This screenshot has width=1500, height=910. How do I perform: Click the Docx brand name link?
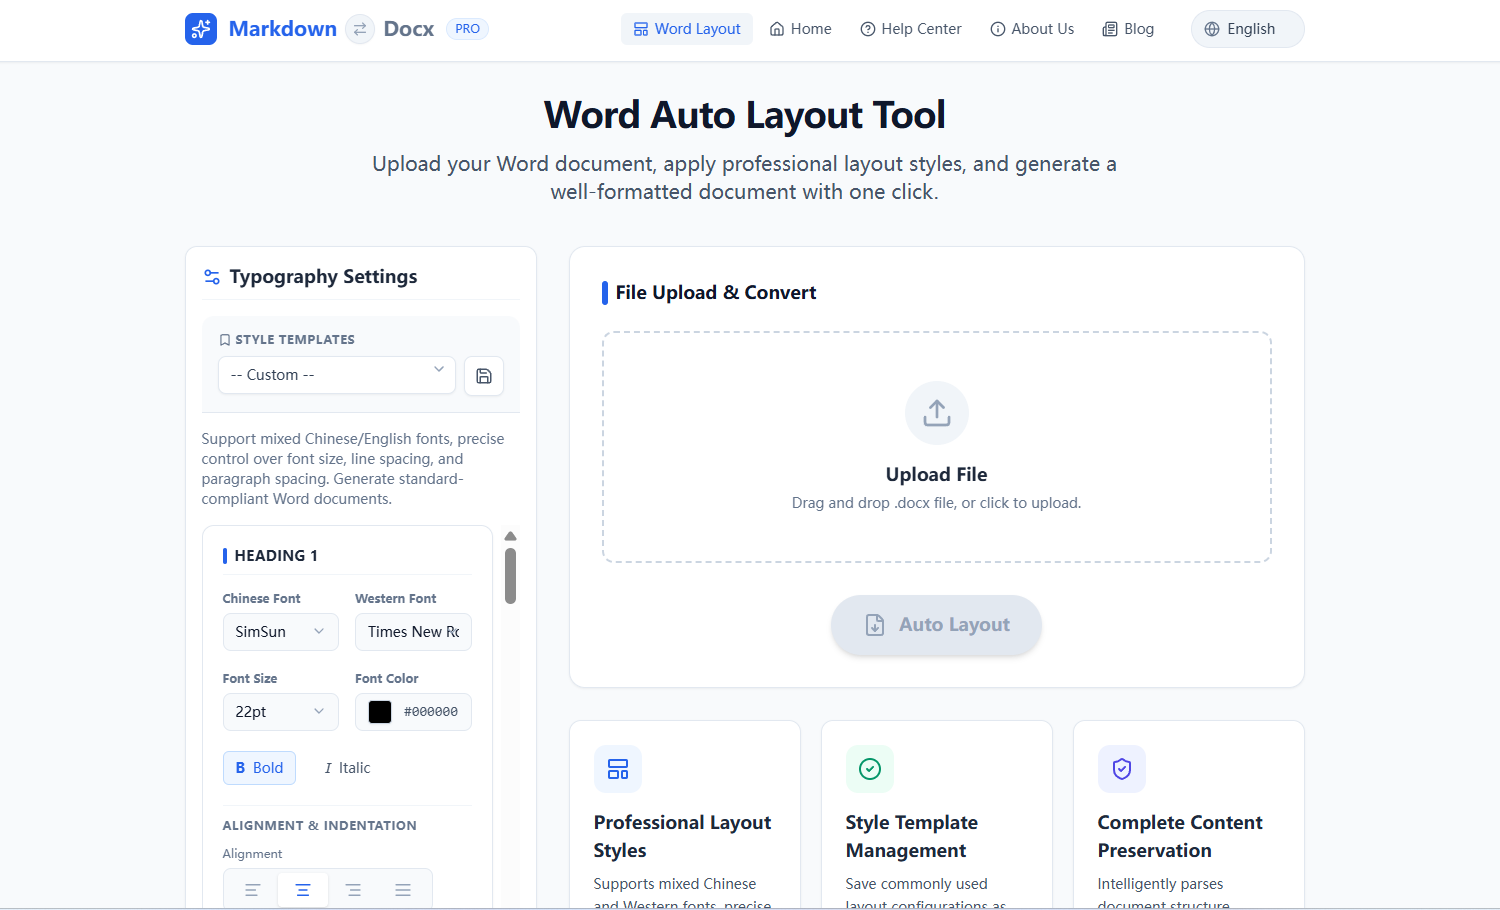(x=409, y=29)
